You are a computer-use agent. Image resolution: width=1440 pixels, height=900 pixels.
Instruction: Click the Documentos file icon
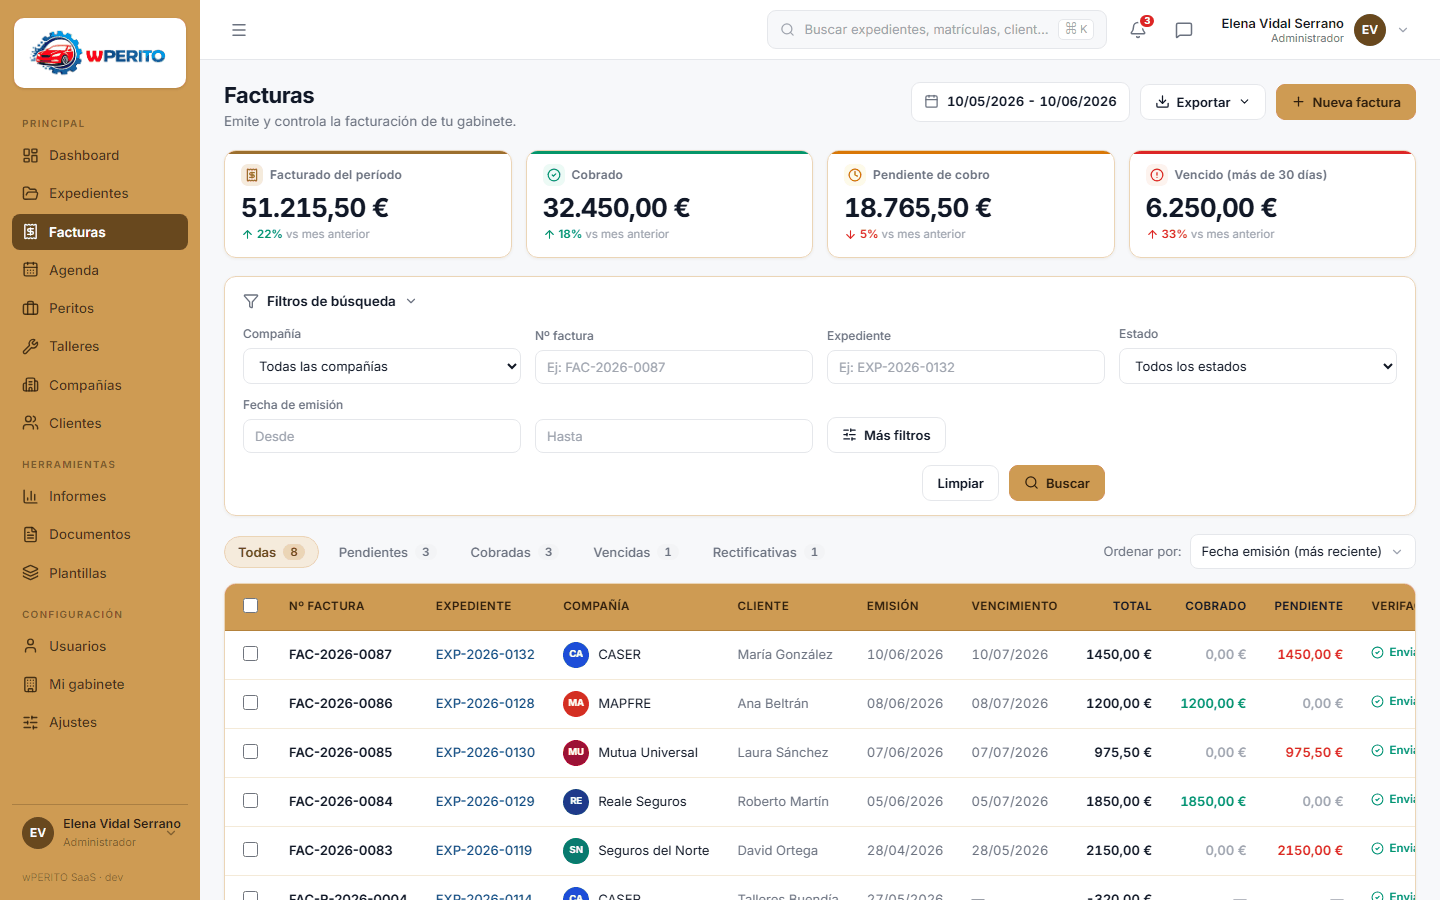(x=31, y=534)
